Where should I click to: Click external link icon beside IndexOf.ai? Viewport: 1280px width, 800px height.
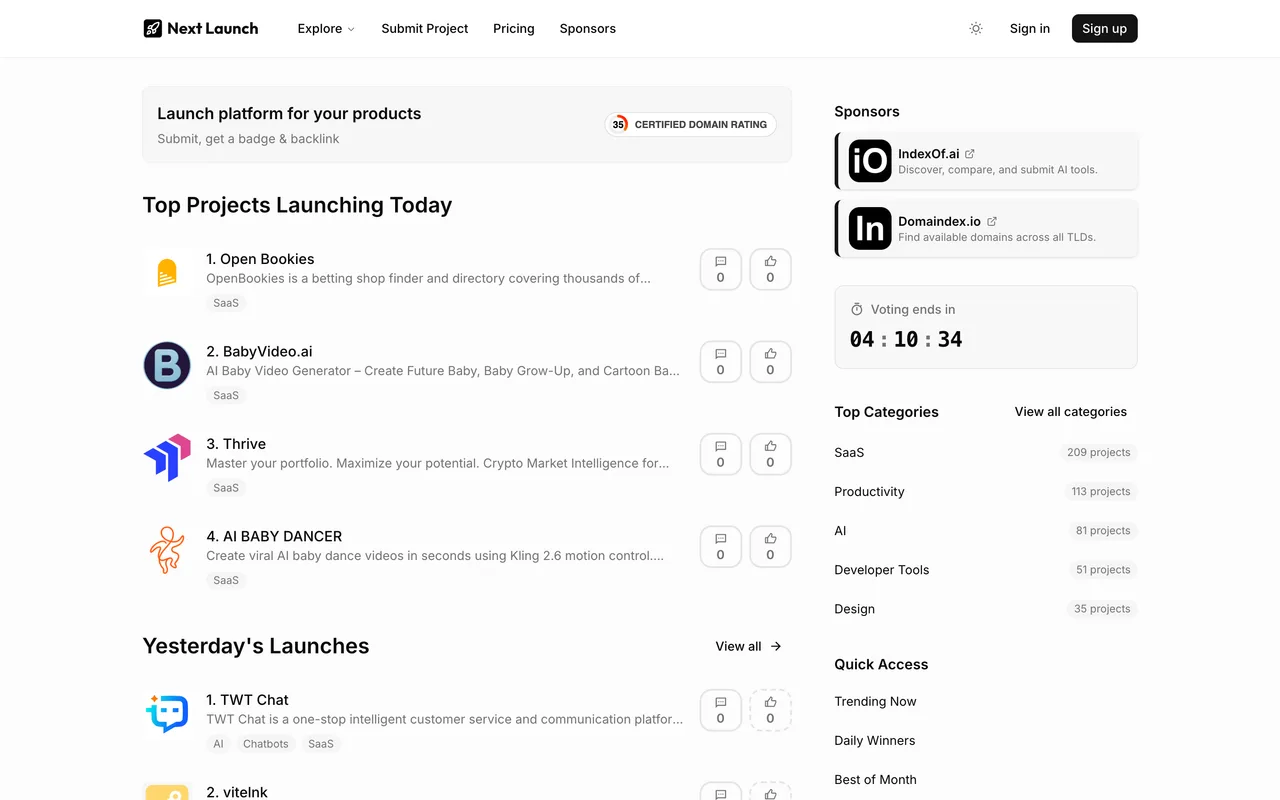tap(970, 154)
